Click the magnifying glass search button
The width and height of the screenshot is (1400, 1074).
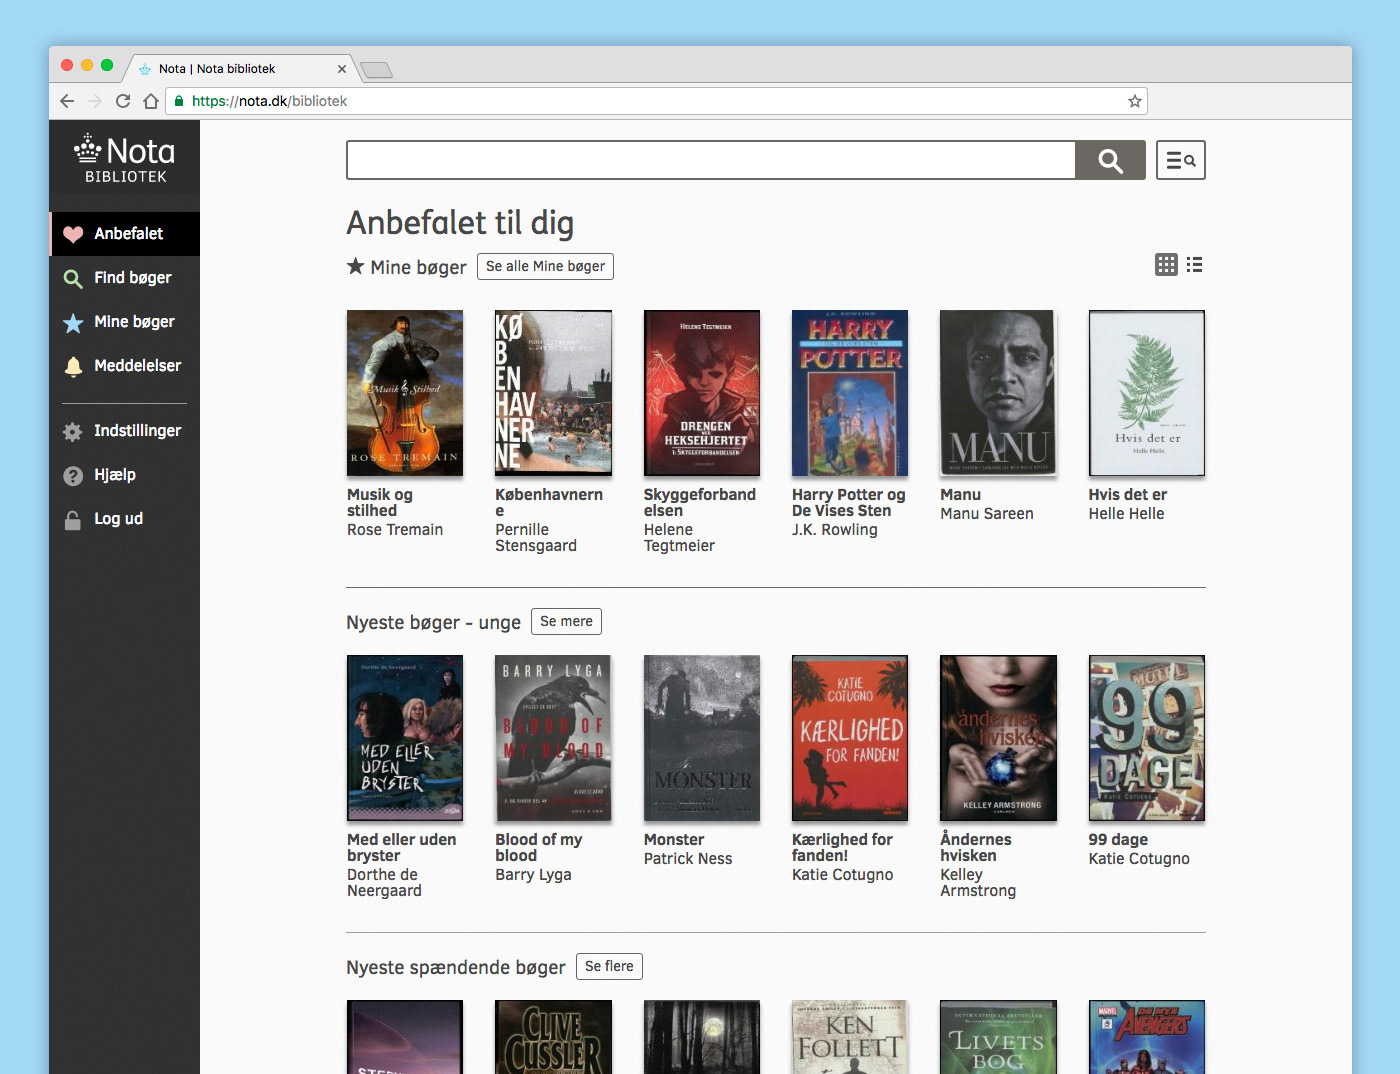[1110, 160]
